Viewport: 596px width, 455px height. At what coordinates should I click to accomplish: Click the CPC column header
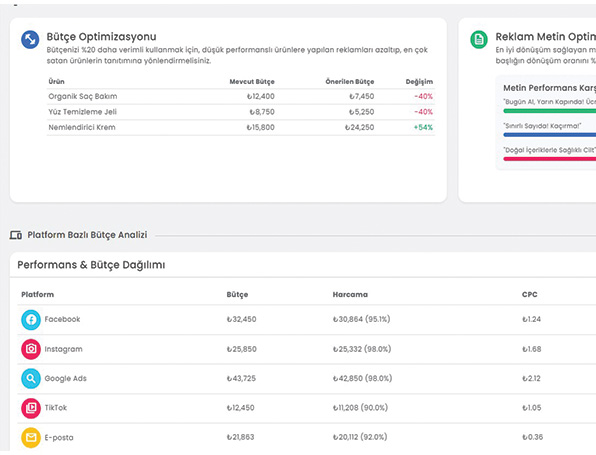point(529,295)
